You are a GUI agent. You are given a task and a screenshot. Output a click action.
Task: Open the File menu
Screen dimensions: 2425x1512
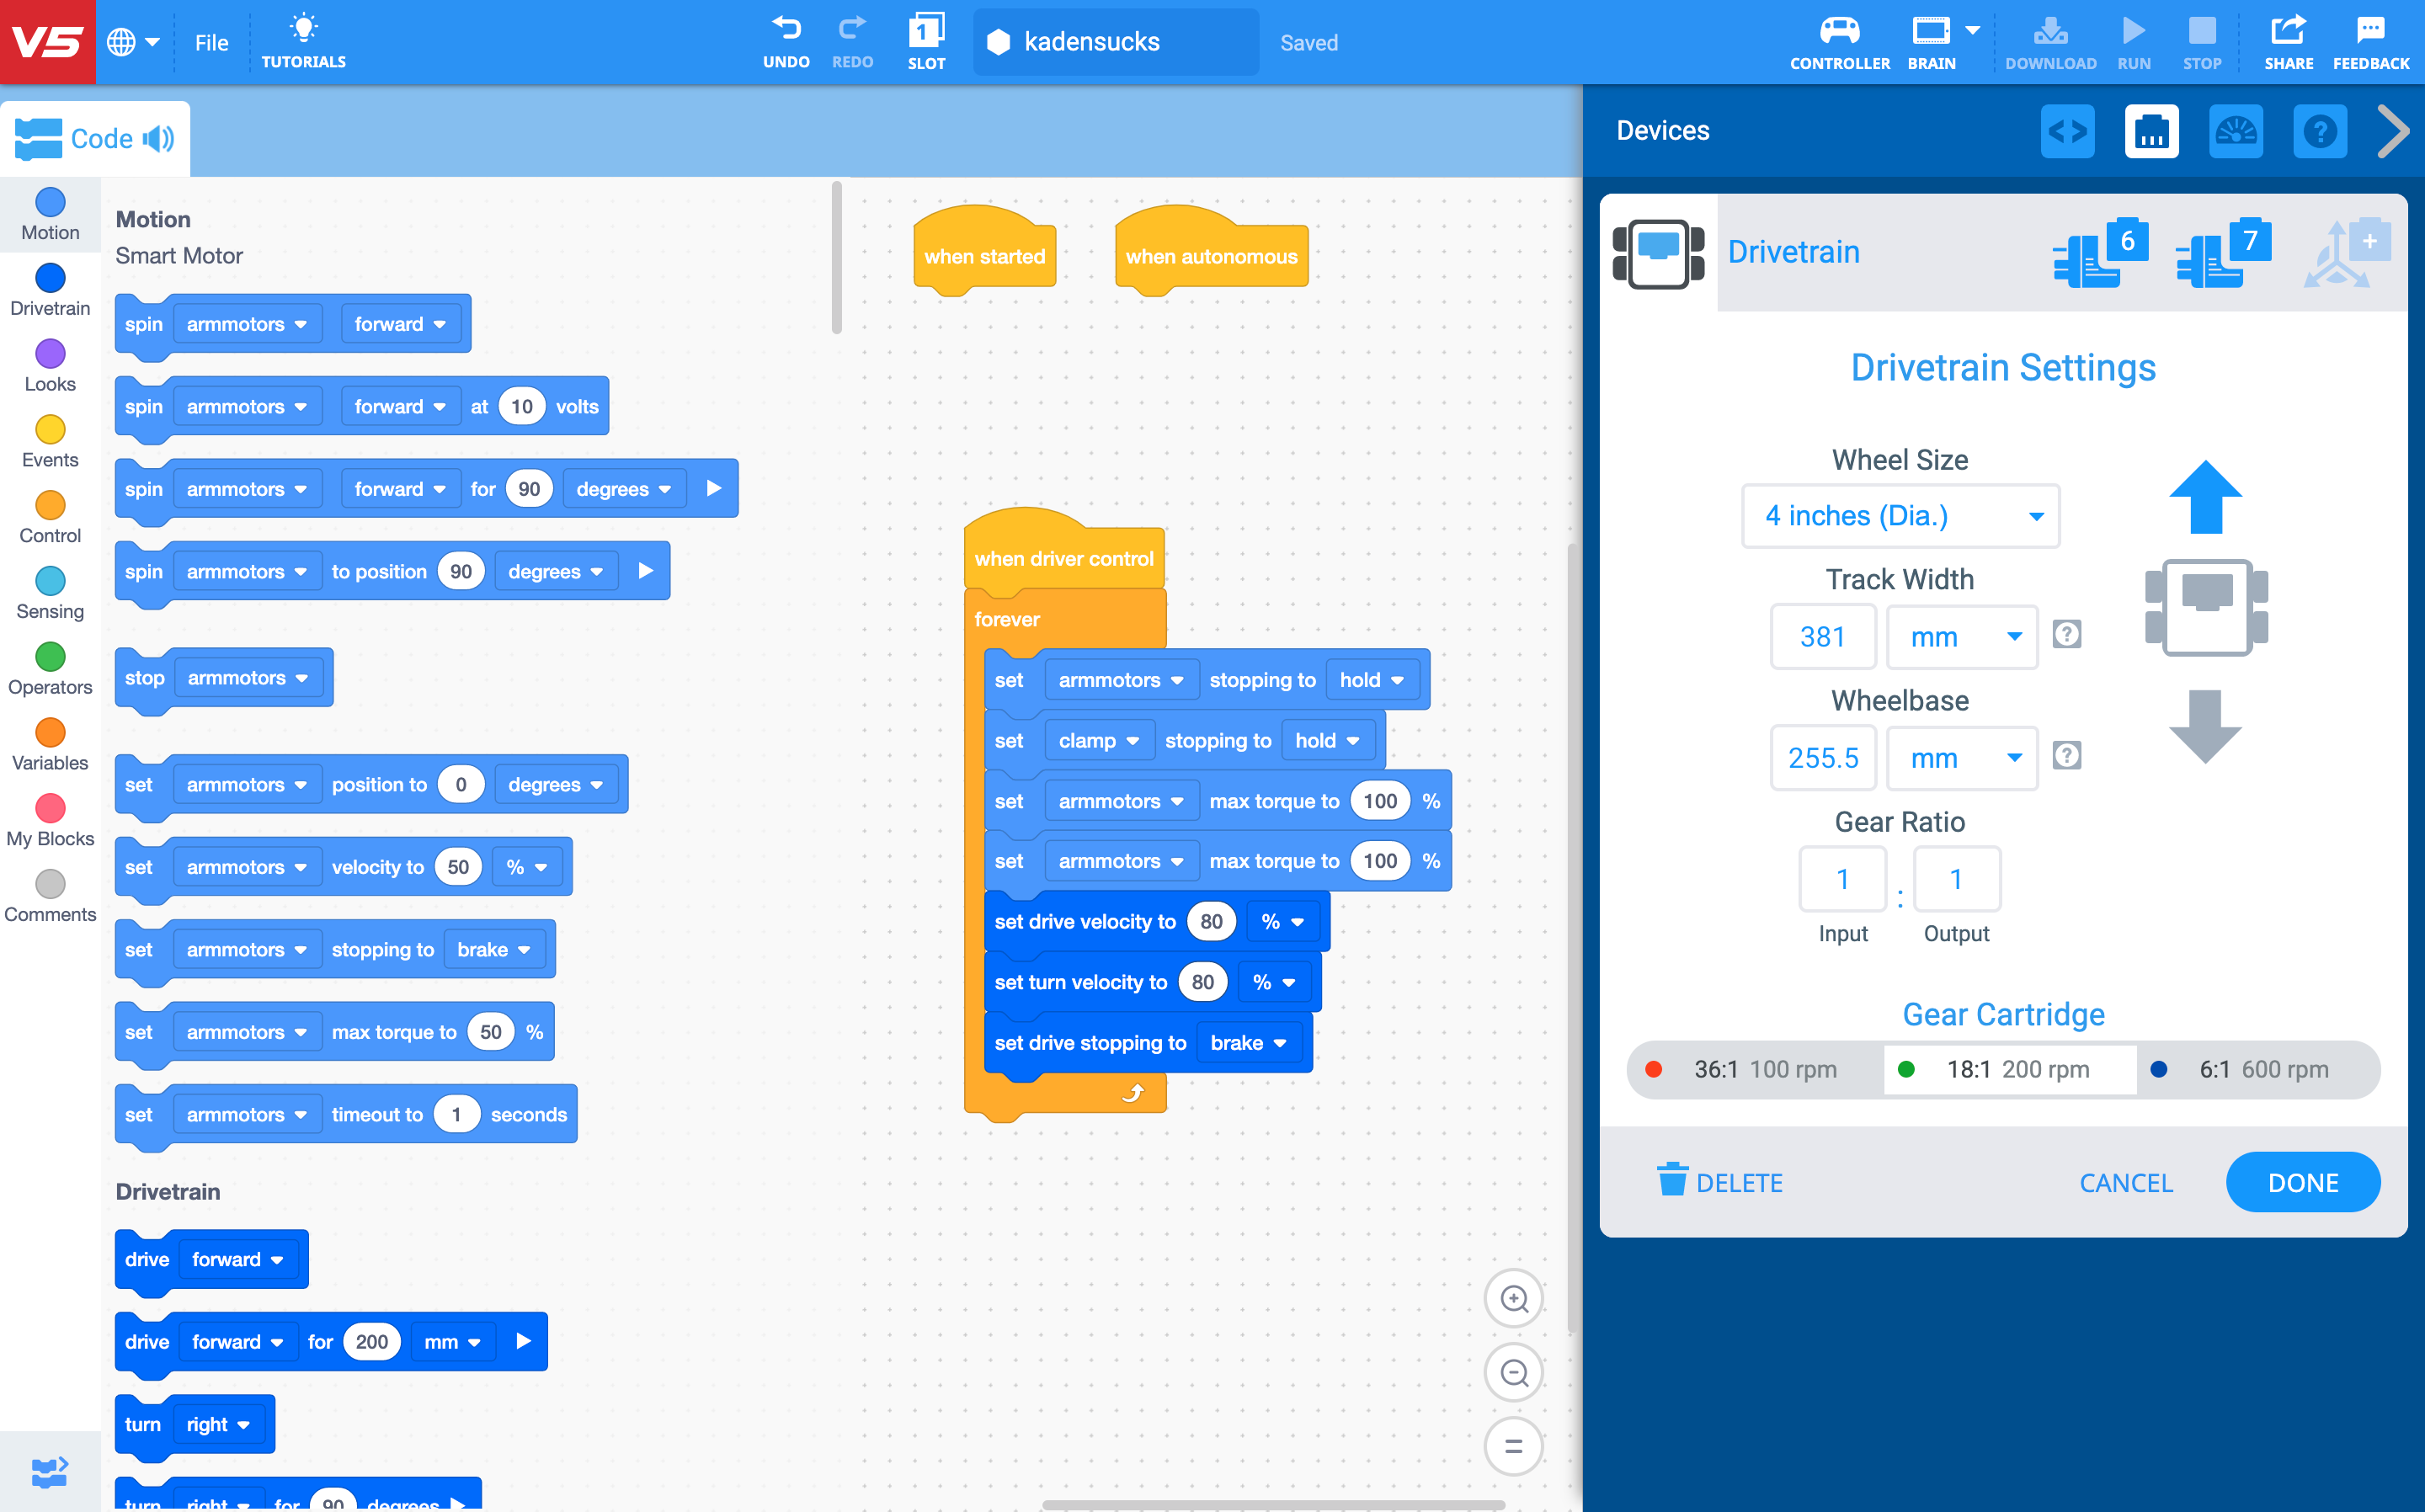[x=211, y=43]
